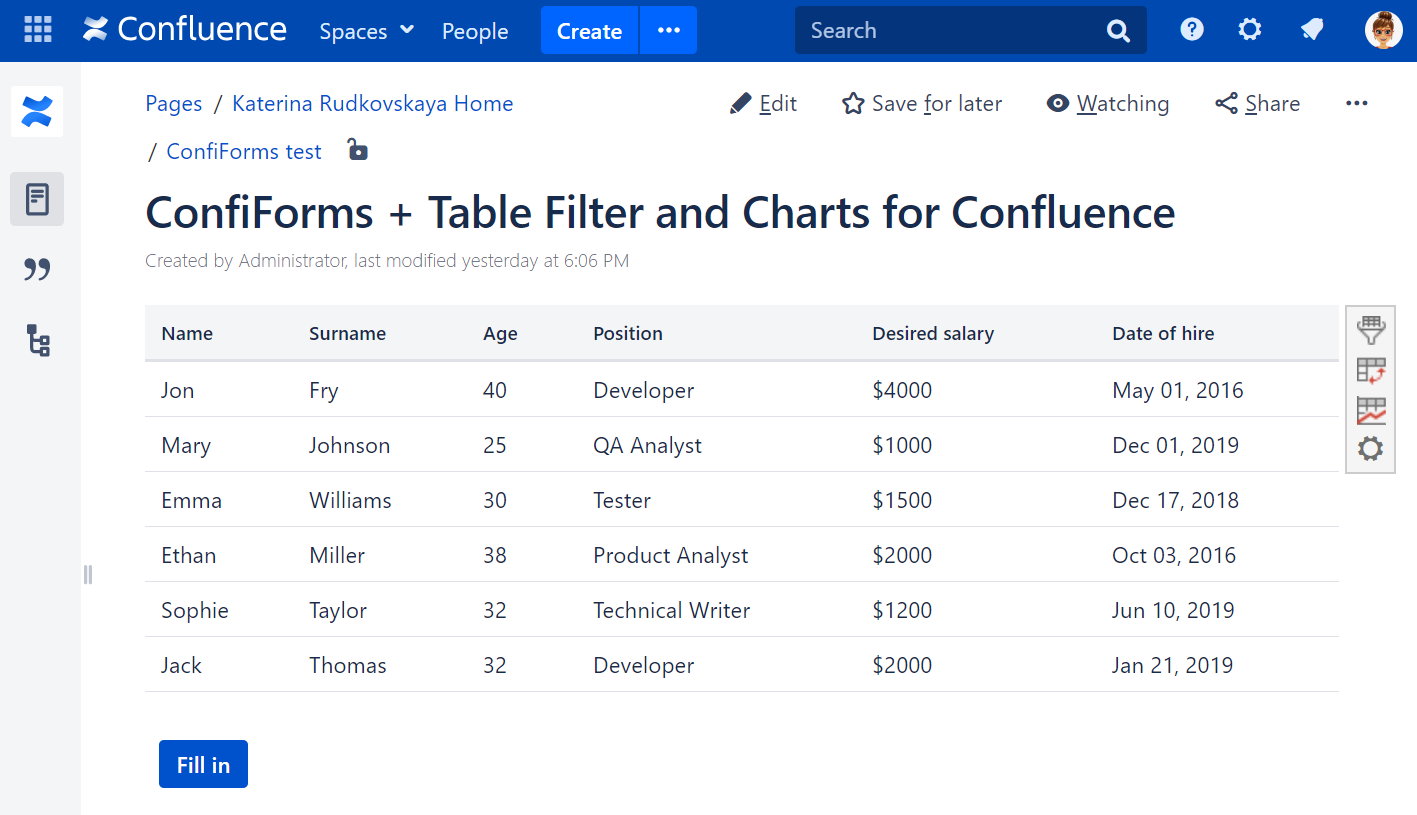Select the Pages sidebar panel

[x=37, y=198]
